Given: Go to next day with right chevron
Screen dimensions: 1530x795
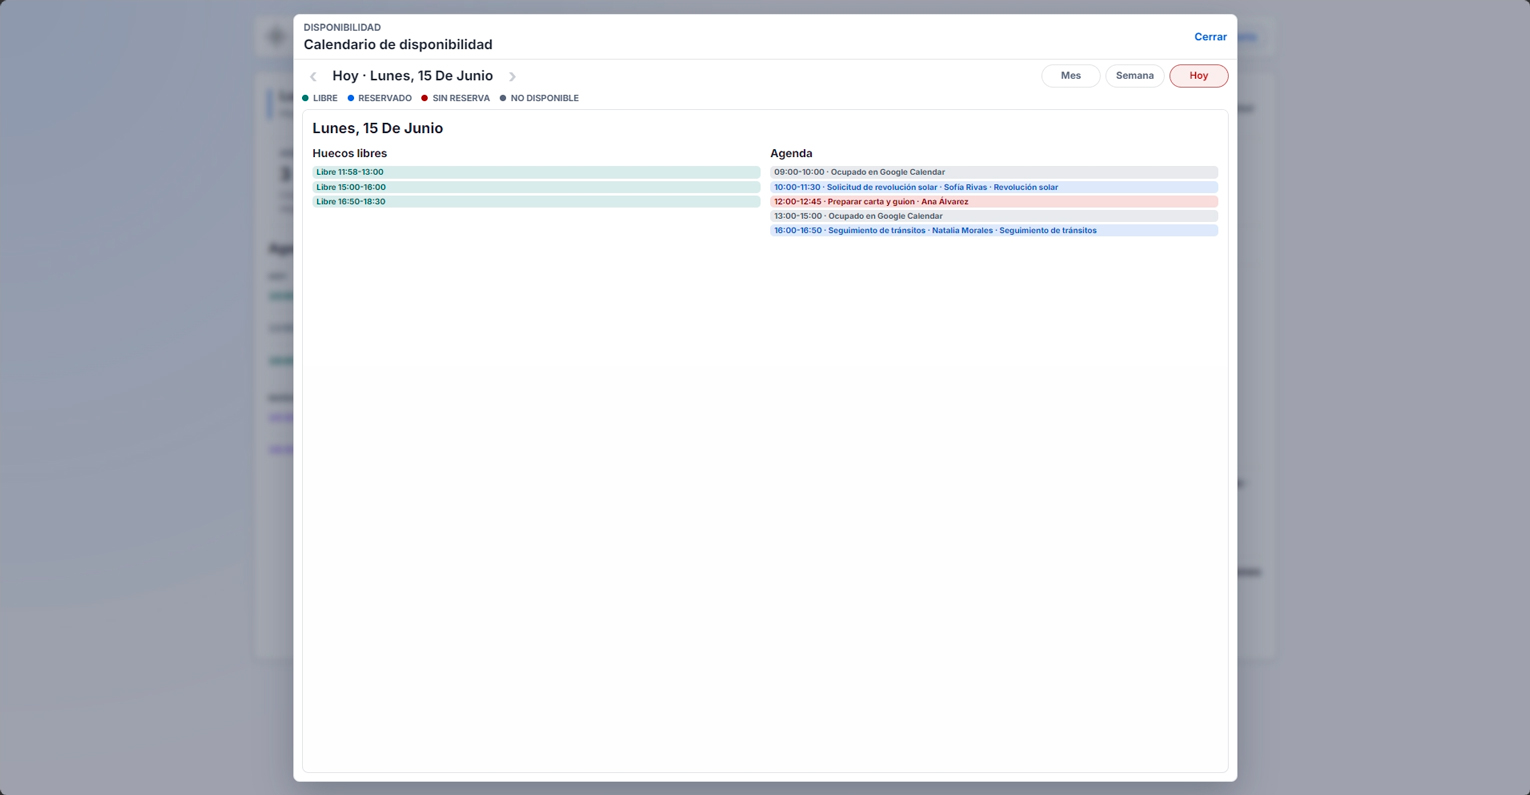Looking at the screenshot, I should coord(512,76).
